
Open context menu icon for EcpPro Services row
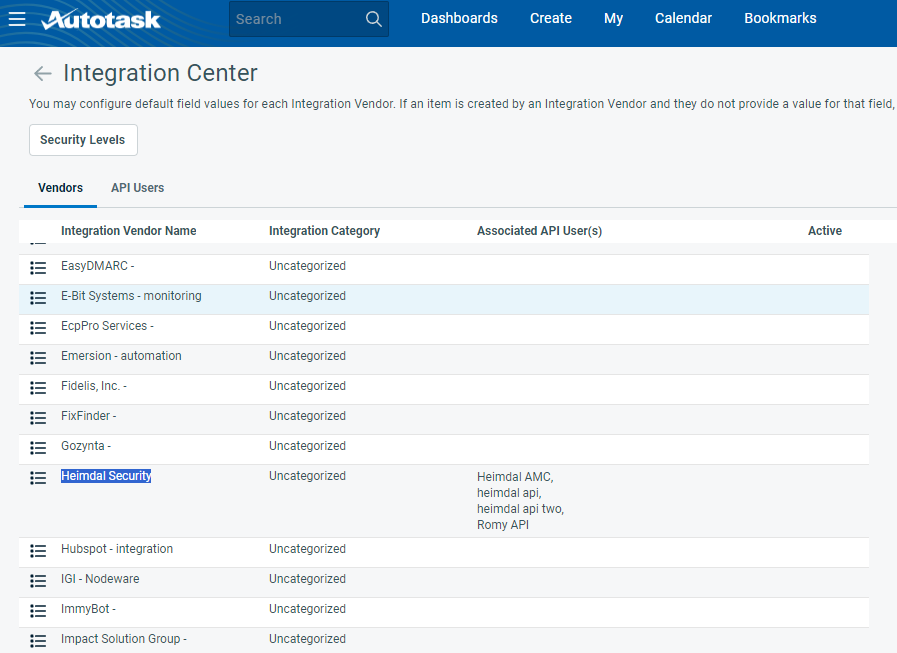tap(38, 327)
